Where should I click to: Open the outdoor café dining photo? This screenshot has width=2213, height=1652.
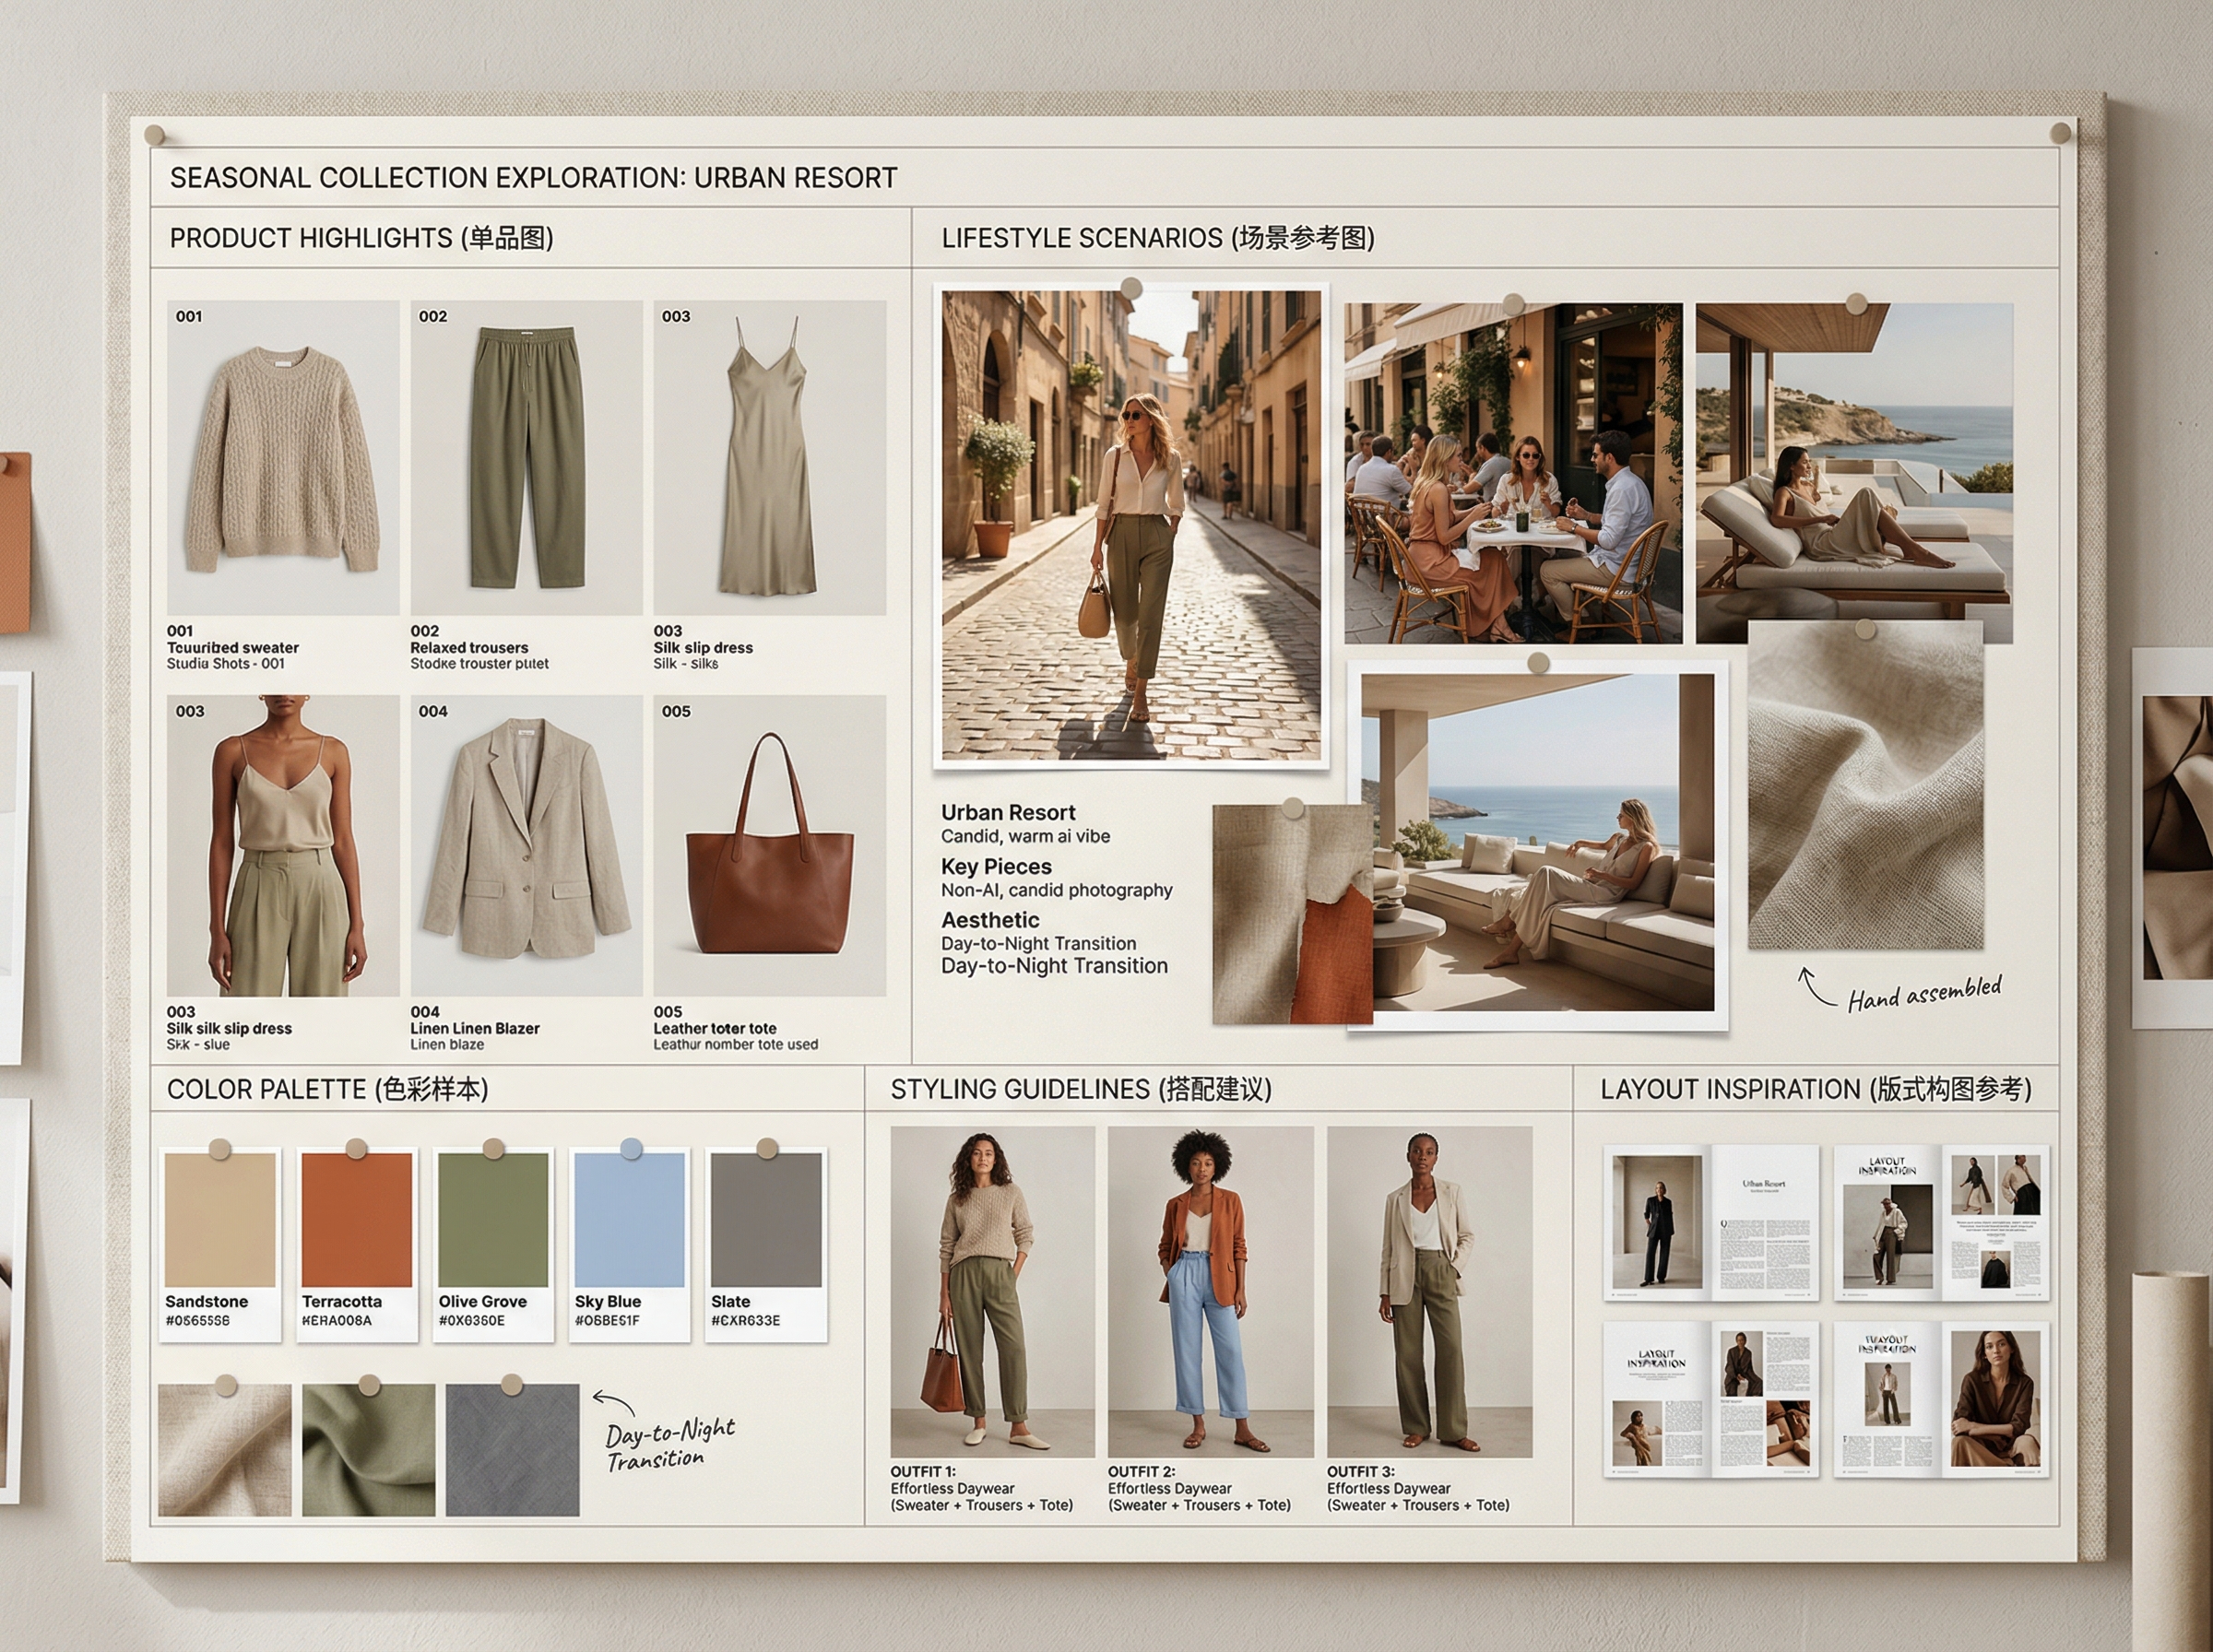[x=1512, y=474]
